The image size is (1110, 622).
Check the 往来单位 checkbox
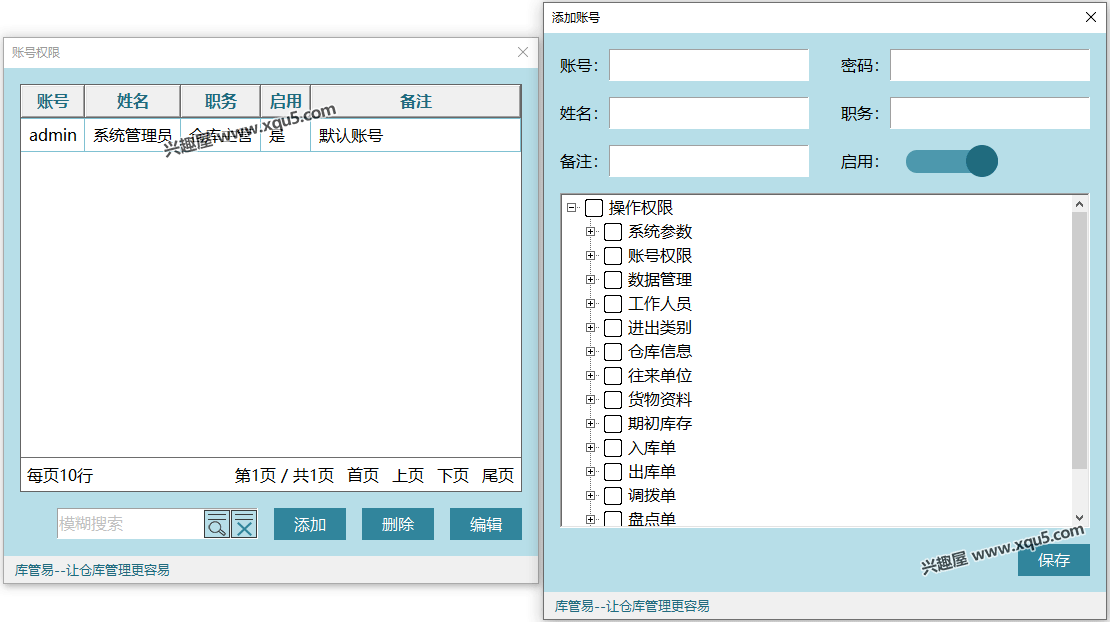[x=613, y=376]
